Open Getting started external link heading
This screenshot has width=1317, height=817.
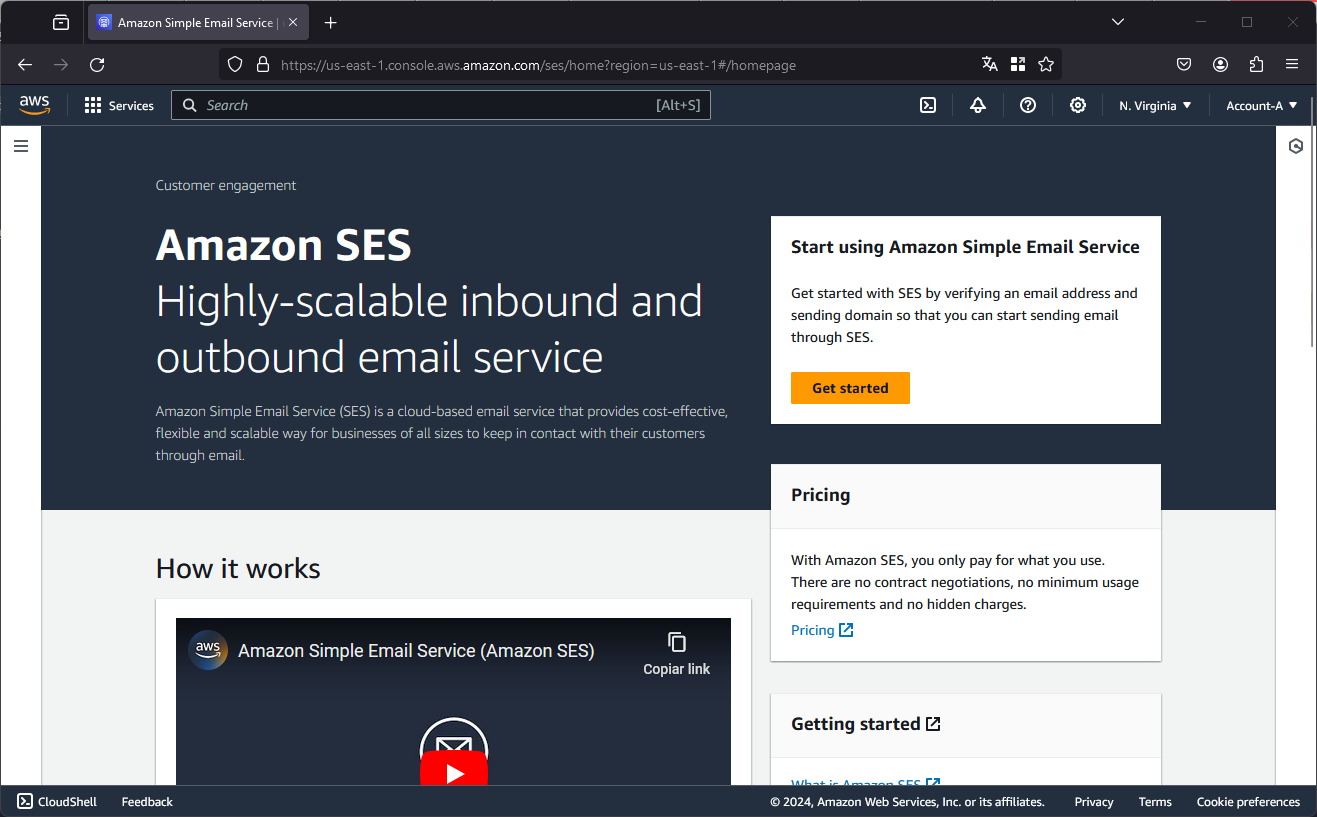[x=865, y=724]
